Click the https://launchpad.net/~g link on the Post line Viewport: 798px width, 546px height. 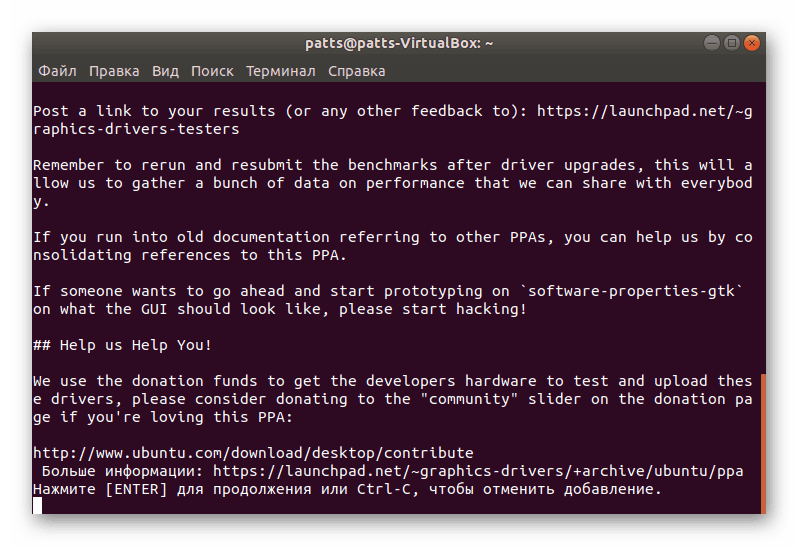click(645, 111)
